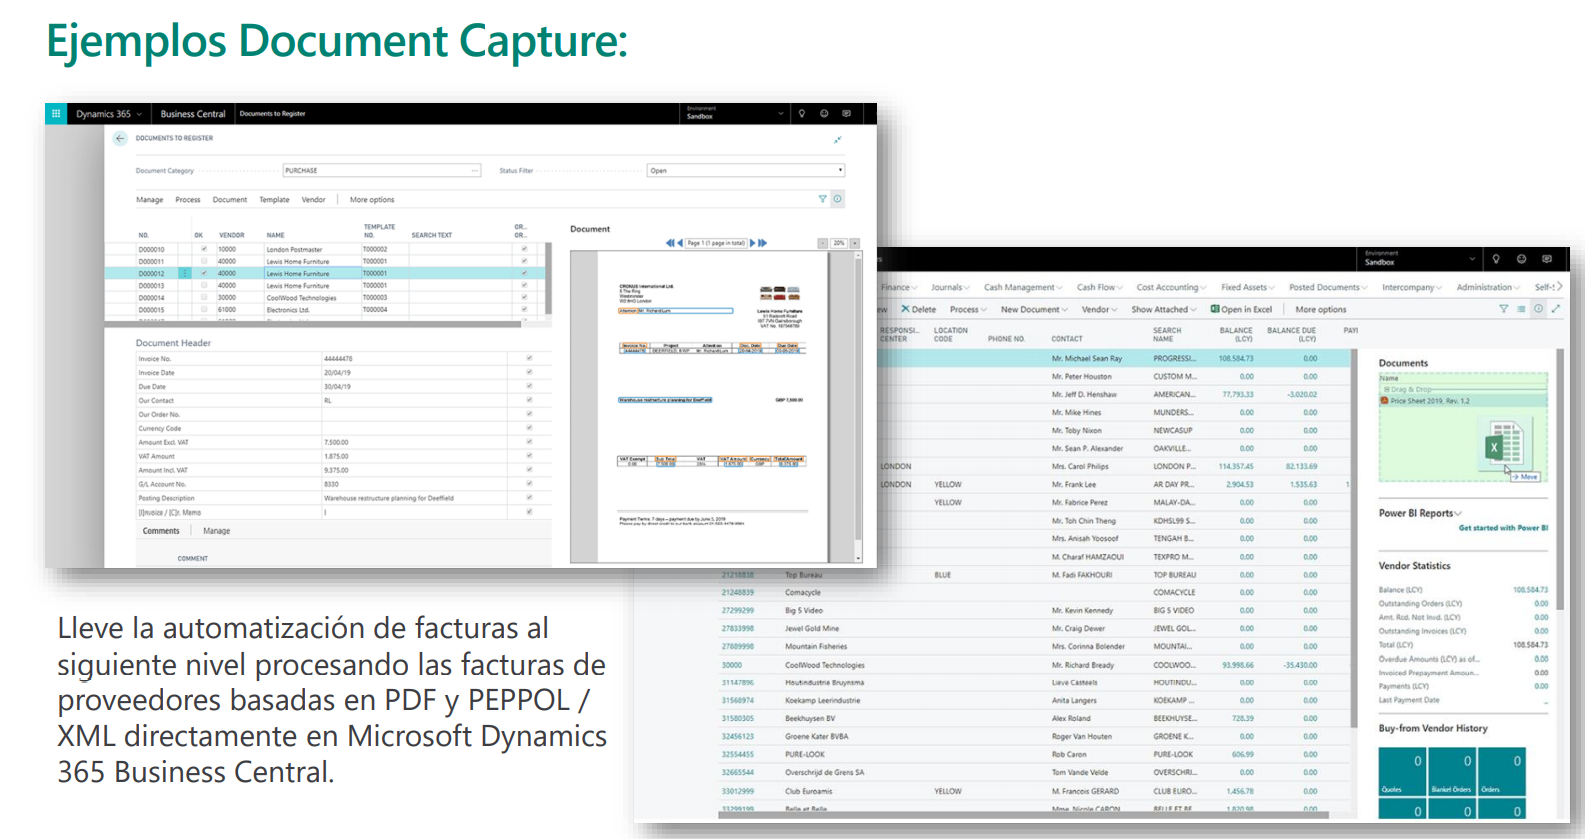Click the collapse page icon in Documents to Register
Image resolution: width=1585 pixels, height=839 pixels.
click(838, 139)
